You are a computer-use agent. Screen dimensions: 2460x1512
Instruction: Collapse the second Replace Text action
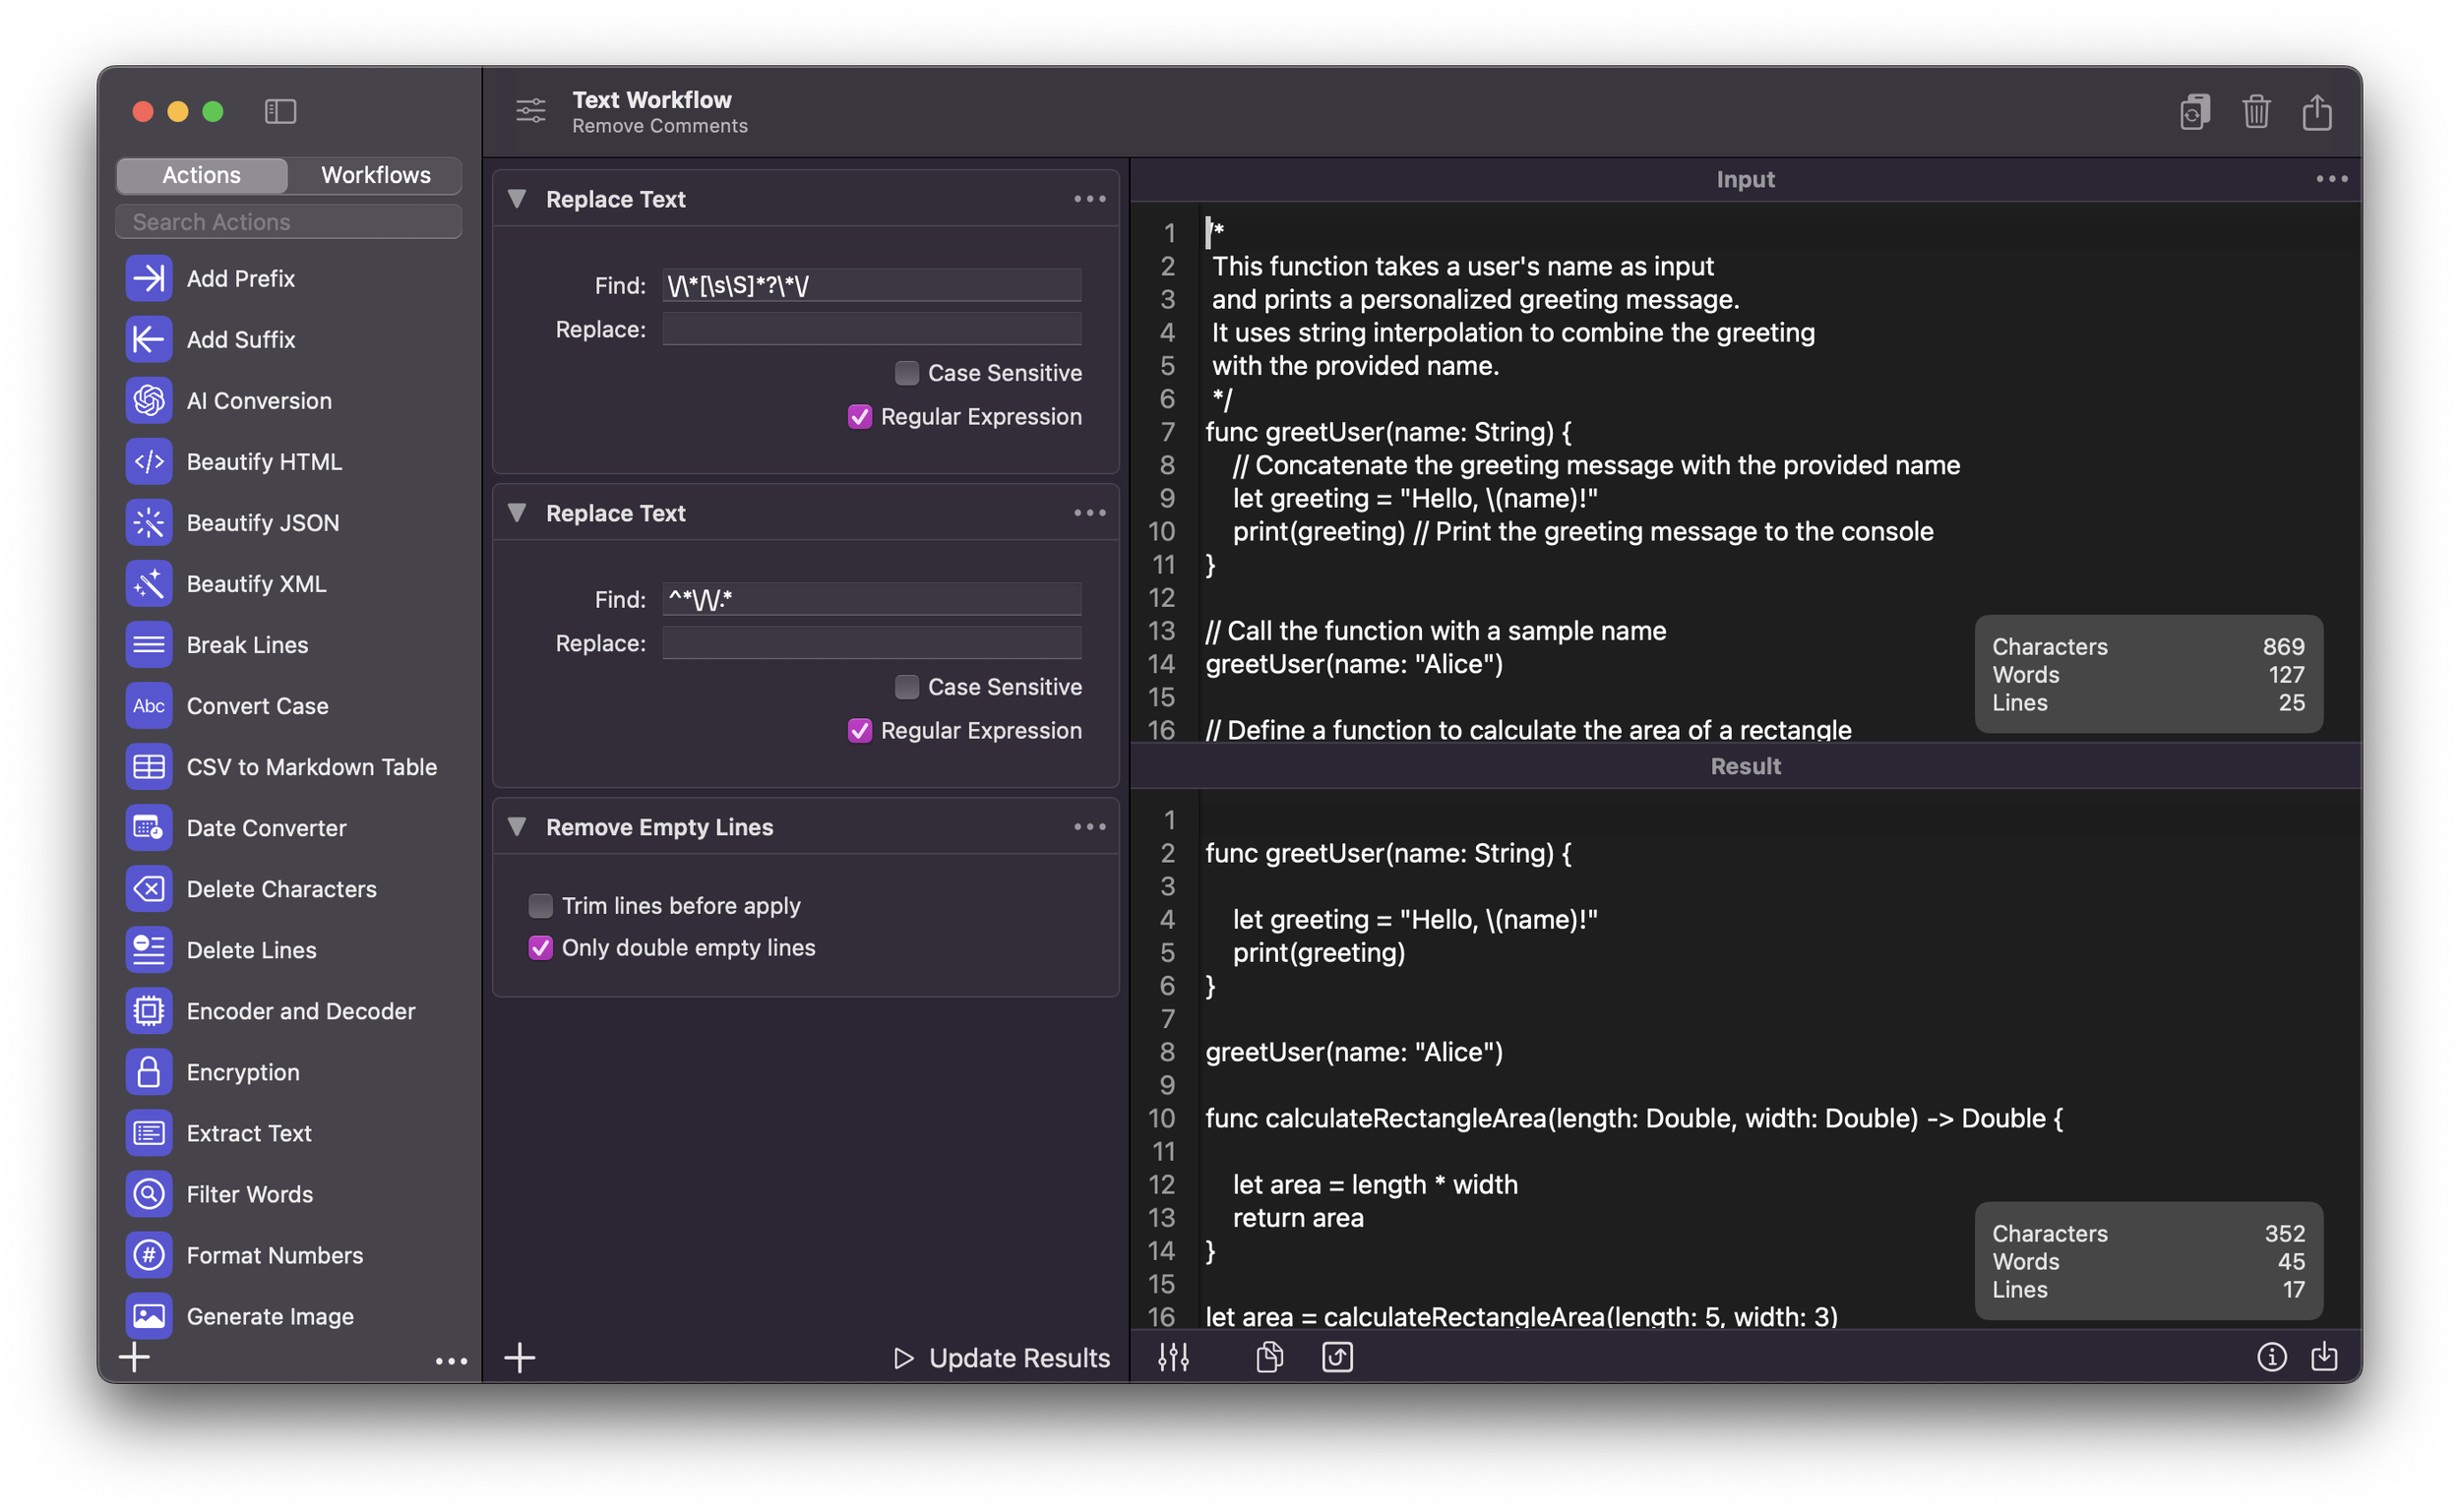pyautogui.click(x=517, y=512)
